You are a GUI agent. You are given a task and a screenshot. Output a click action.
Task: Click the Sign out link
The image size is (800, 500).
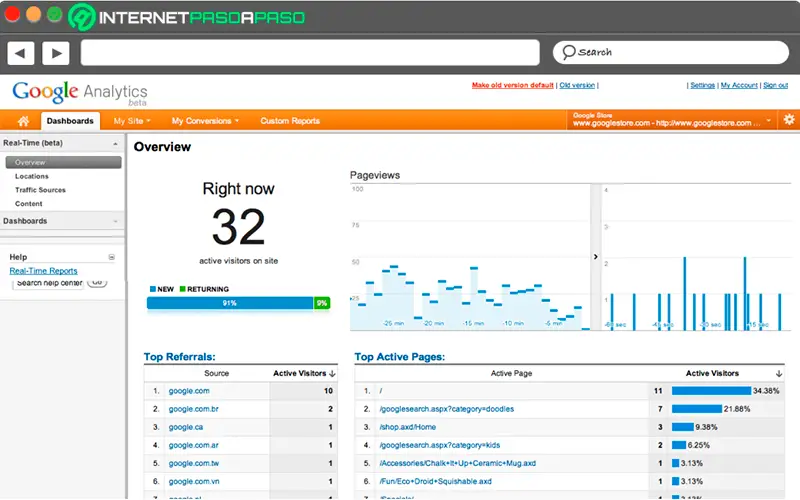(776, 85)
